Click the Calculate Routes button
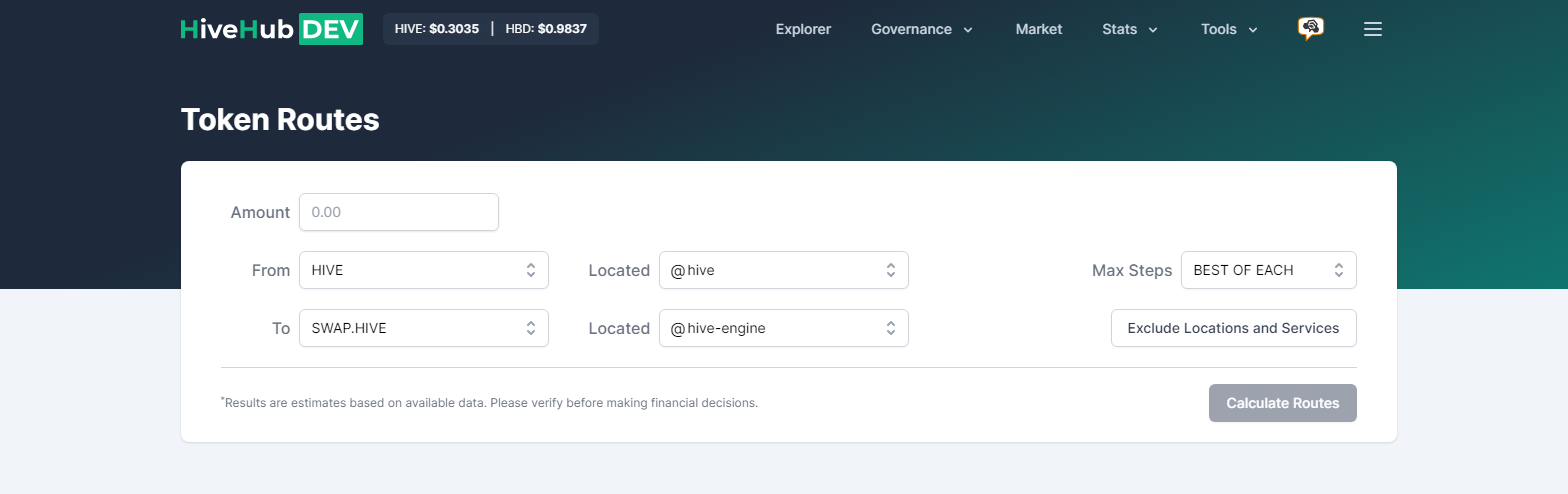The width and height of the screenshot is (1568, 494). tap(1283, 403)
